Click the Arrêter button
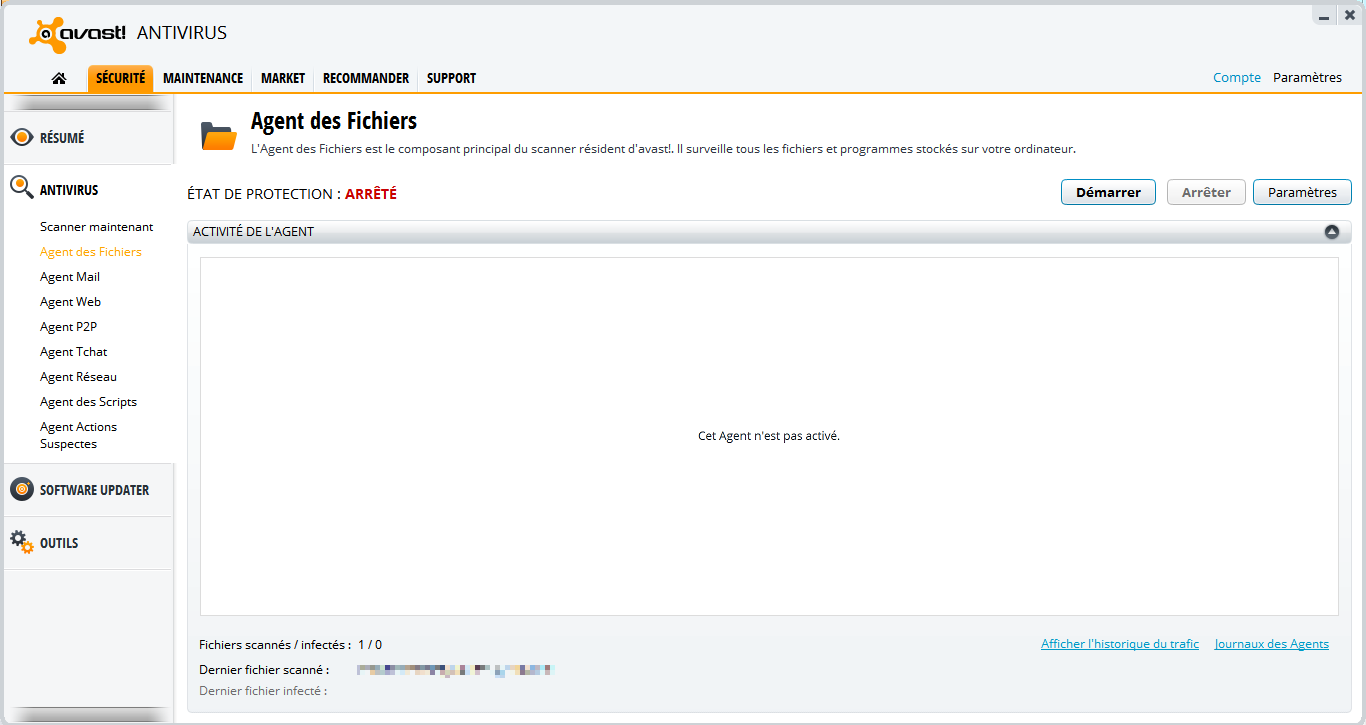 tap(1206, 192)
